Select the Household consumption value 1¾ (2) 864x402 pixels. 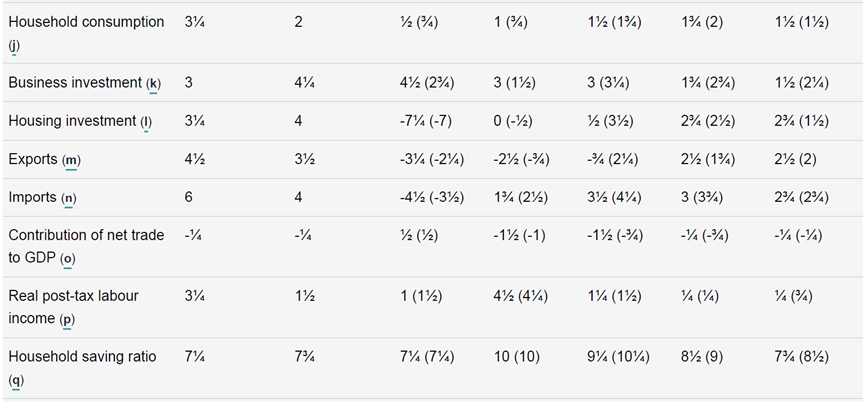[702, 23]
